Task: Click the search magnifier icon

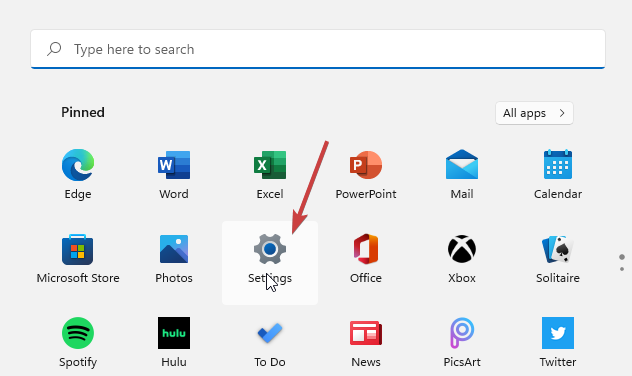Action: coord(54,49)
